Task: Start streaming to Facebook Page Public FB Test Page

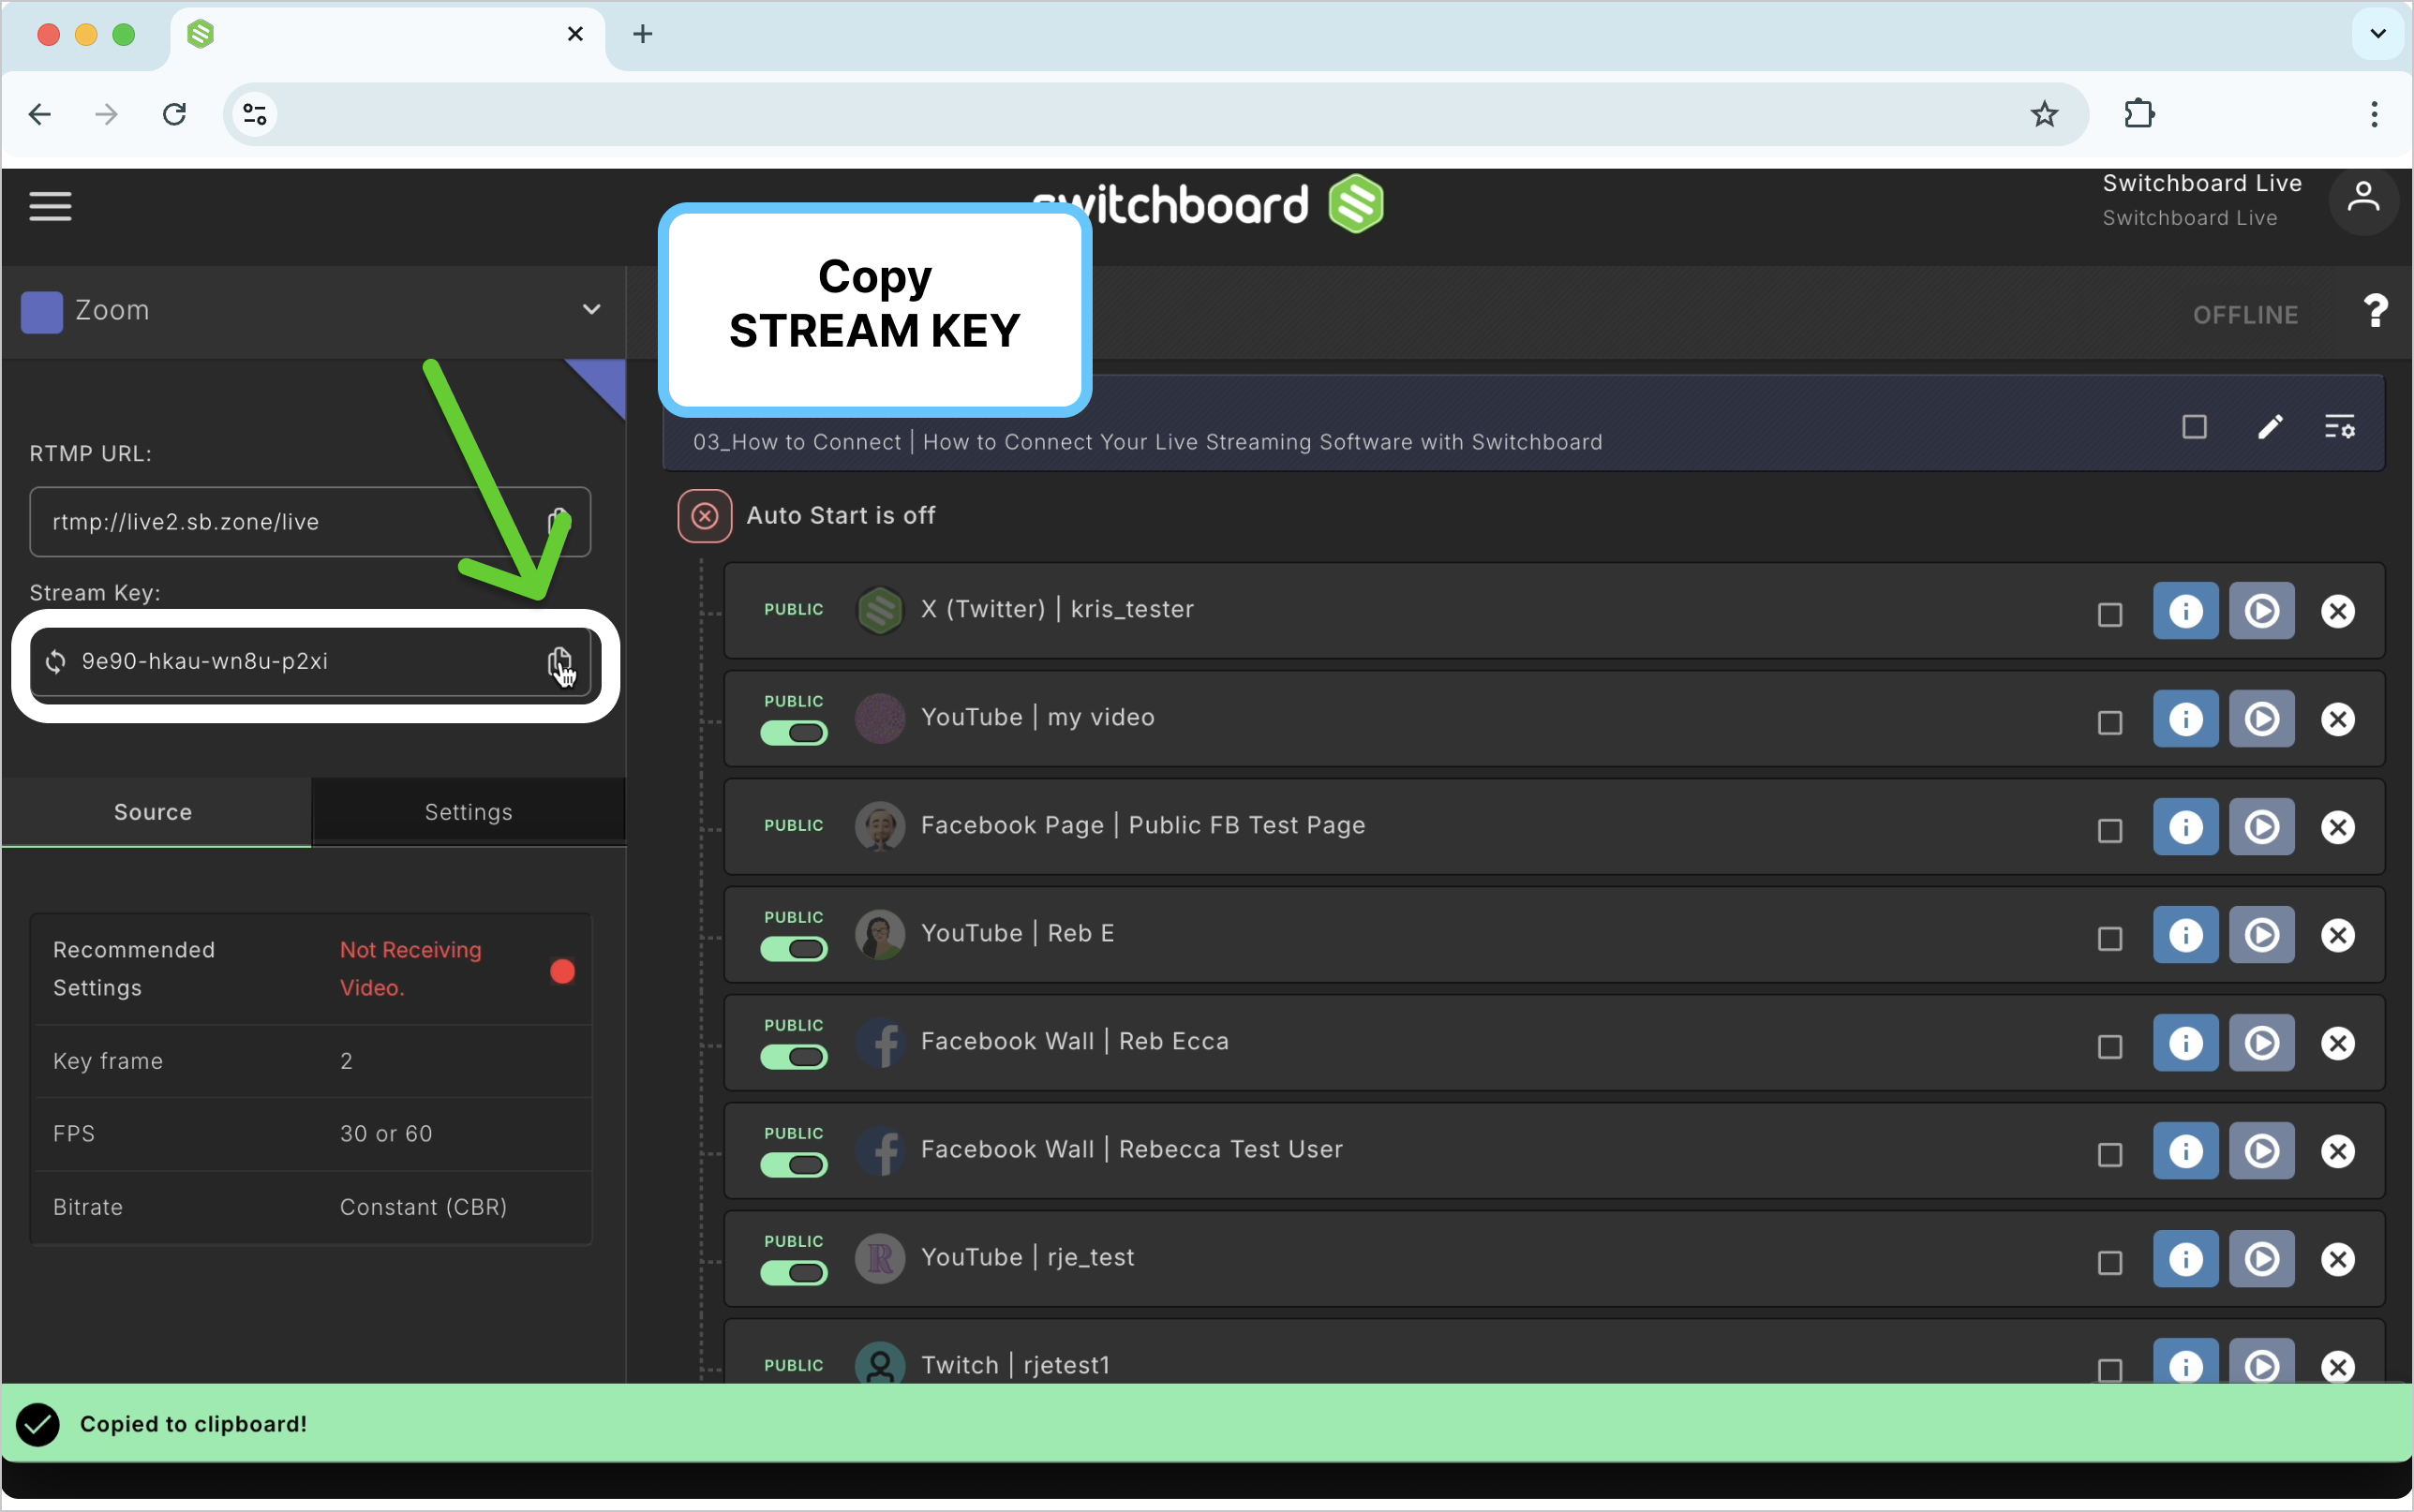Action: pyautogui.click(x=2261, y=827)
